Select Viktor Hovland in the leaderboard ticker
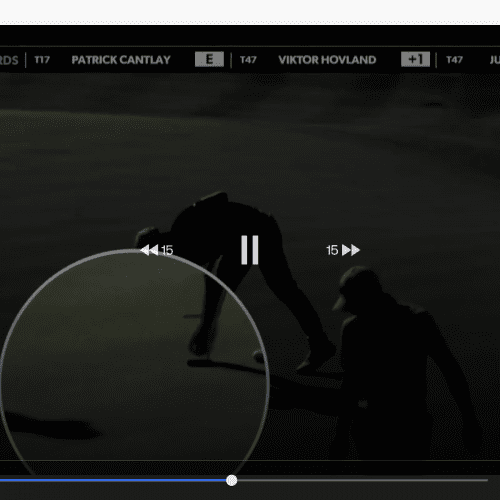The height and width of the screenshot is (500, 500). 327,60
